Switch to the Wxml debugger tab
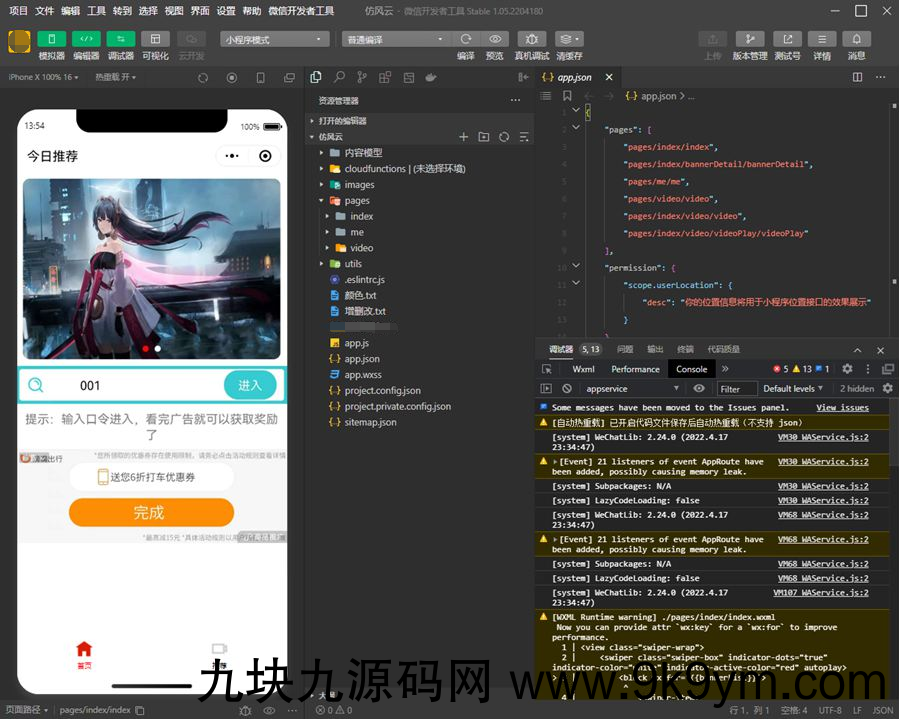 583,369
